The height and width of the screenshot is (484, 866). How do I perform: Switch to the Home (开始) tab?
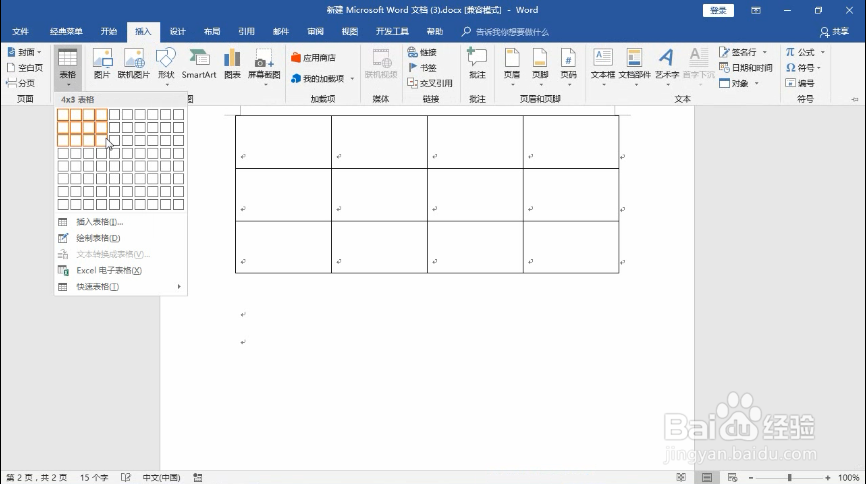coord(109,31)
